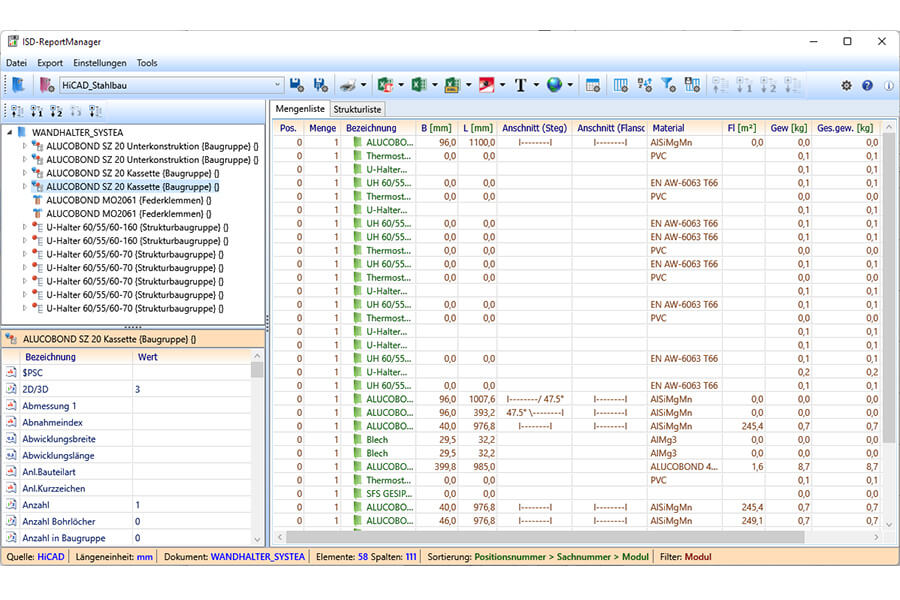
Task: Click the Excel icon with the yellow label
Action: click(x=453, y=85)
